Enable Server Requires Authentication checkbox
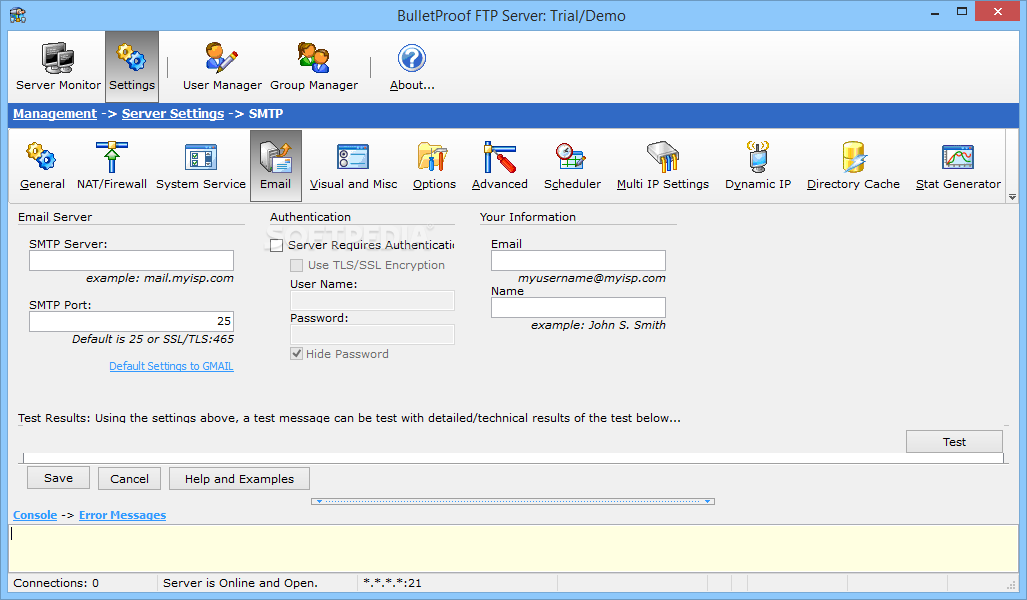 coord(276,246)
